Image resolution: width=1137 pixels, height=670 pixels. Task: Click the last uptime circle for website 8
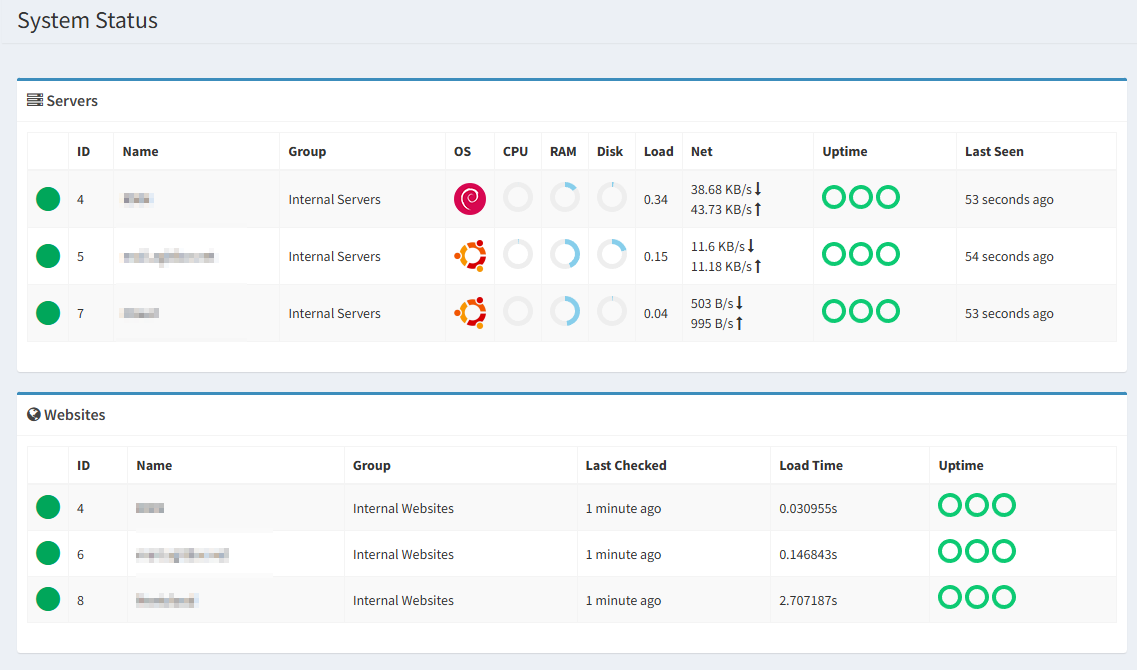[1004, 597]
